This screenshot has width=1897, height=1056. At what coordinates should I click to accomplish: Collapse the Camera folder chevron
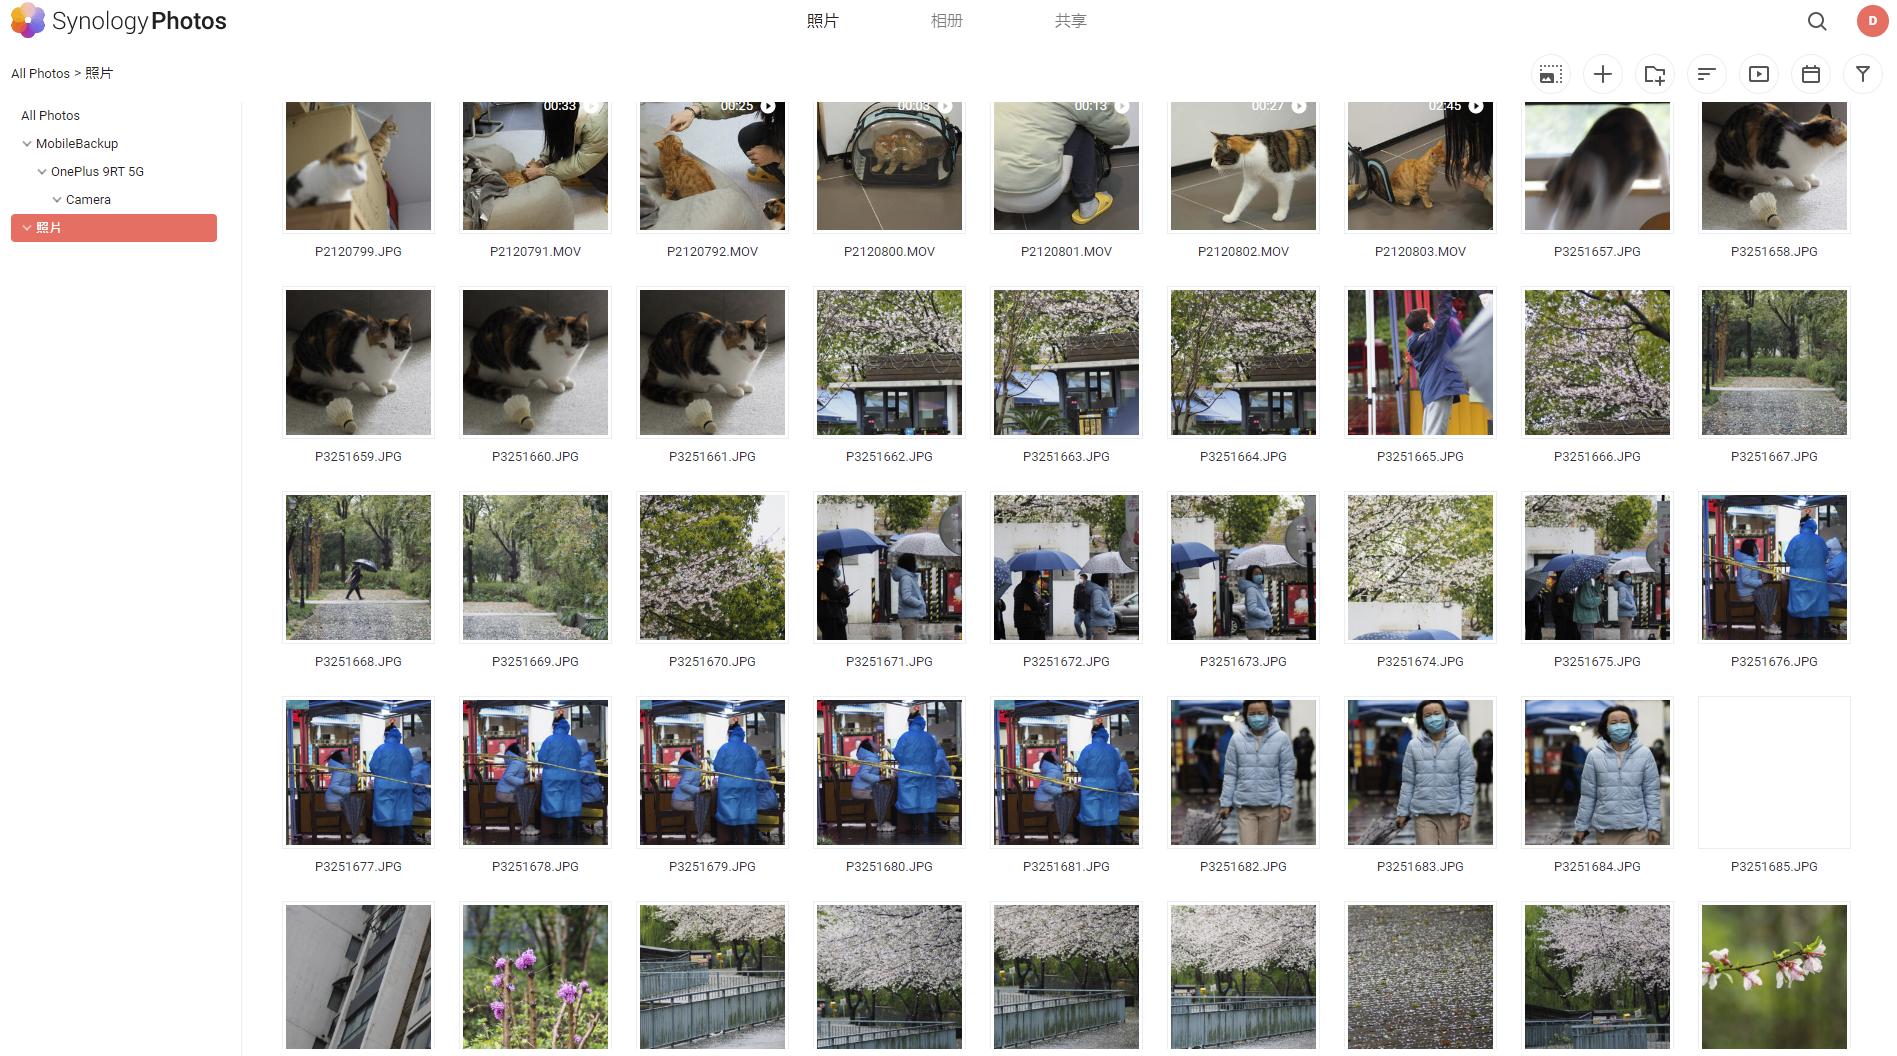57,200
